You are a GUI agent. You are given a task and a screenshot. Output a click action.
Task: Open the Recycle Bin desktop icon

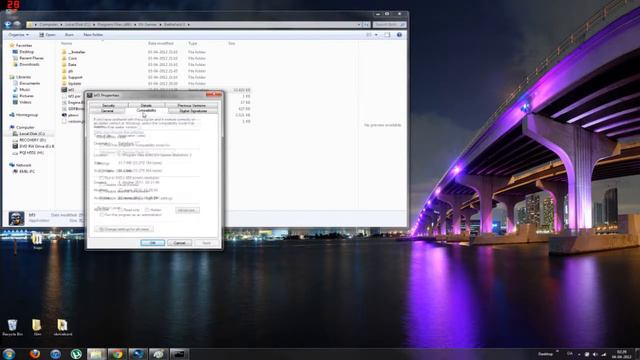pyautogui.click(x=12, y=327)
